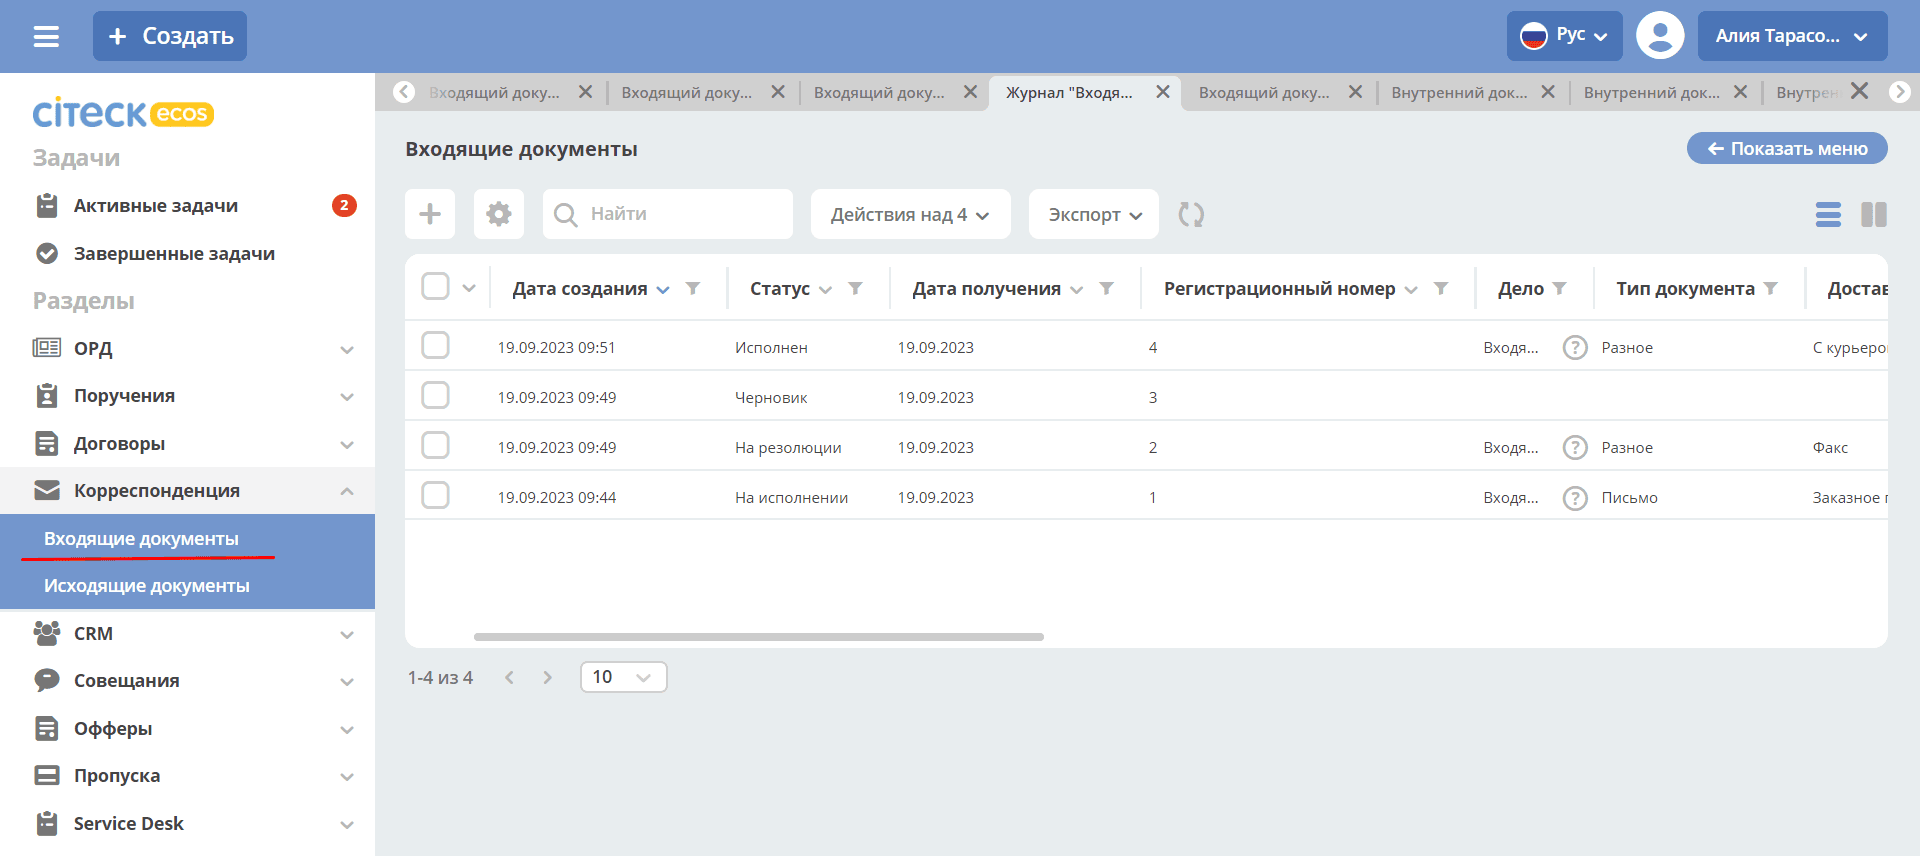Filter by Дата создания column

click(x=692, y=288)
